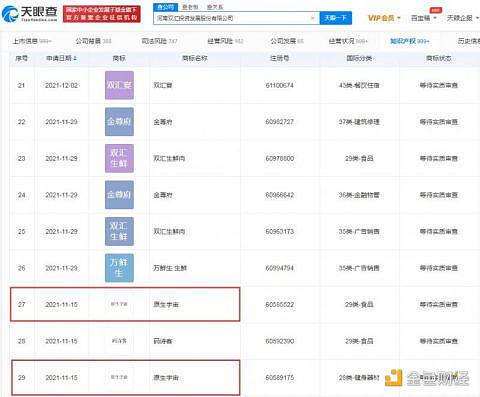Click the 金尊府 trademark icon in row 24
The width and height of the screenshot is (480, 397).
click(x=119, y=195)
